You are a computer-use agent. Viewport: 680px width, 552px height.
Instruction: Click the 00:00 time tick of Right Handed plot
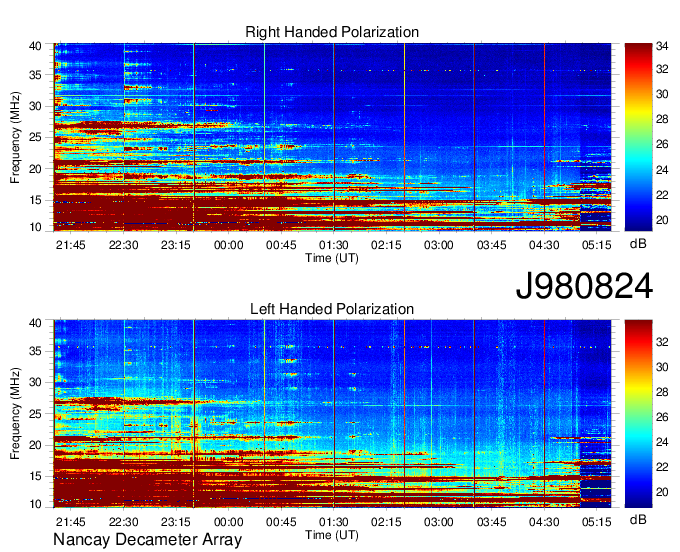pyautogui.click(x=229, y=245)
